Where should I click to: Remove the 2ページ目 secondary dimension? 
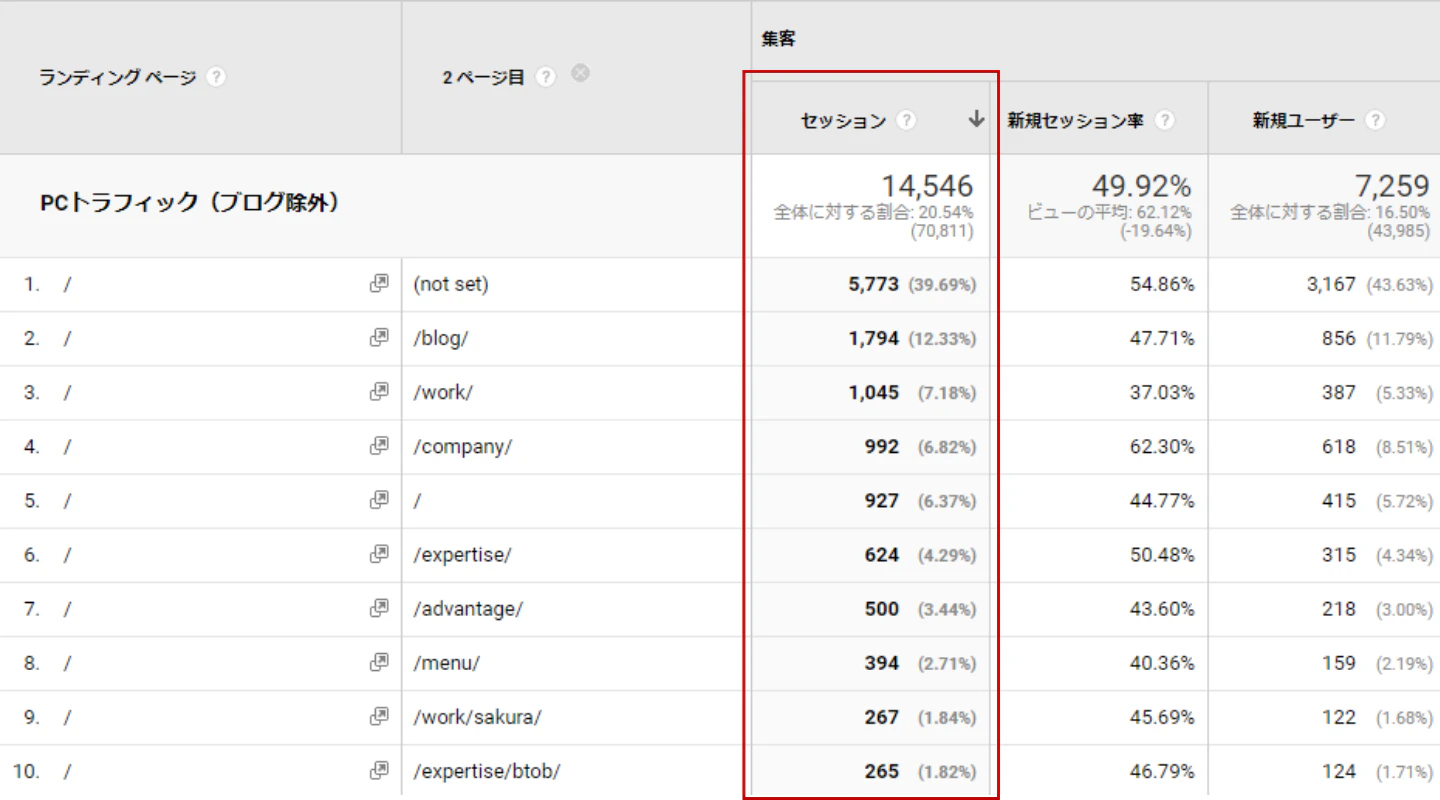coord(580,73)
